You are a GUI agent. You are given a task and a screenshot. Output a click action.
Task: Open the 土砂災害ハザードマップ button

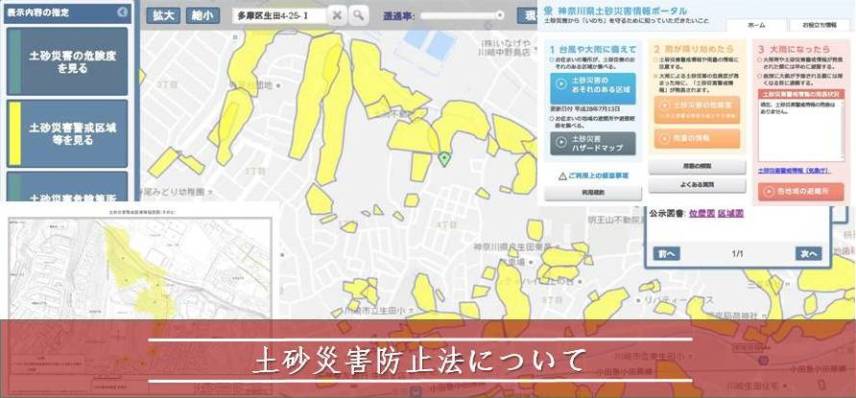pos(593,143)
